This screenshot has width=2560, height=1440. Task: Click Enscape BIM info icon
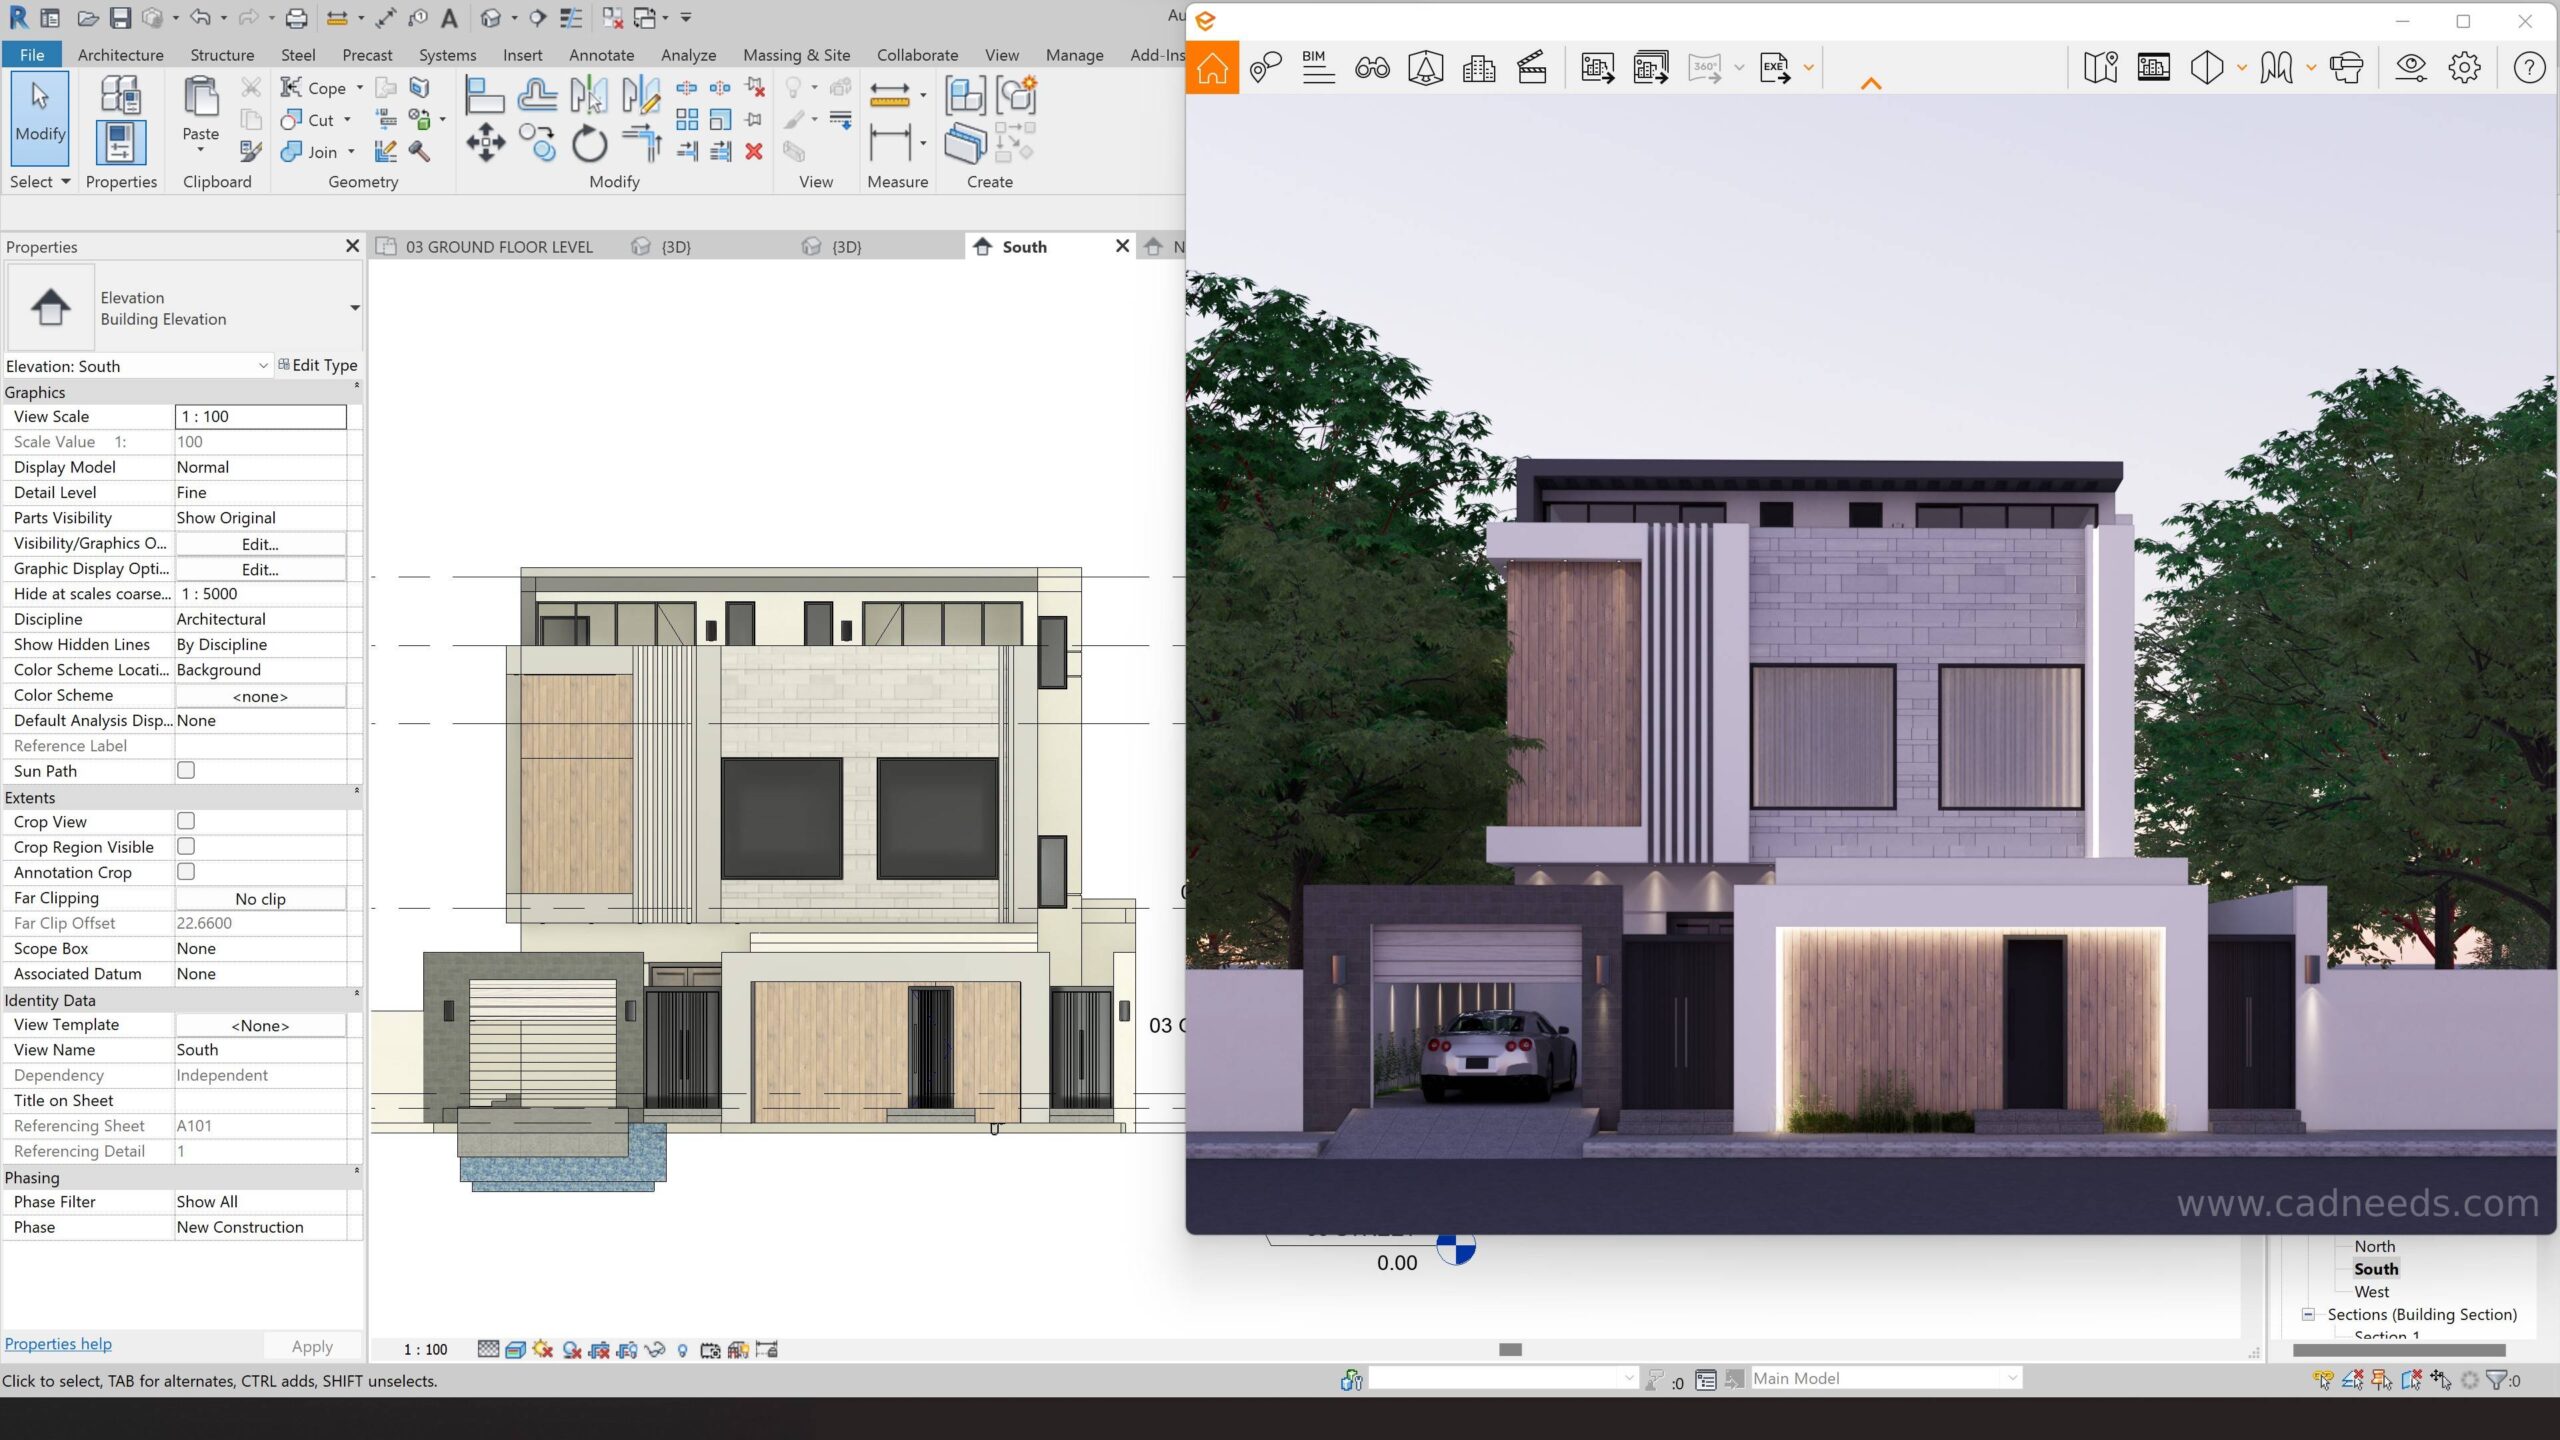tap(1318, 68)
